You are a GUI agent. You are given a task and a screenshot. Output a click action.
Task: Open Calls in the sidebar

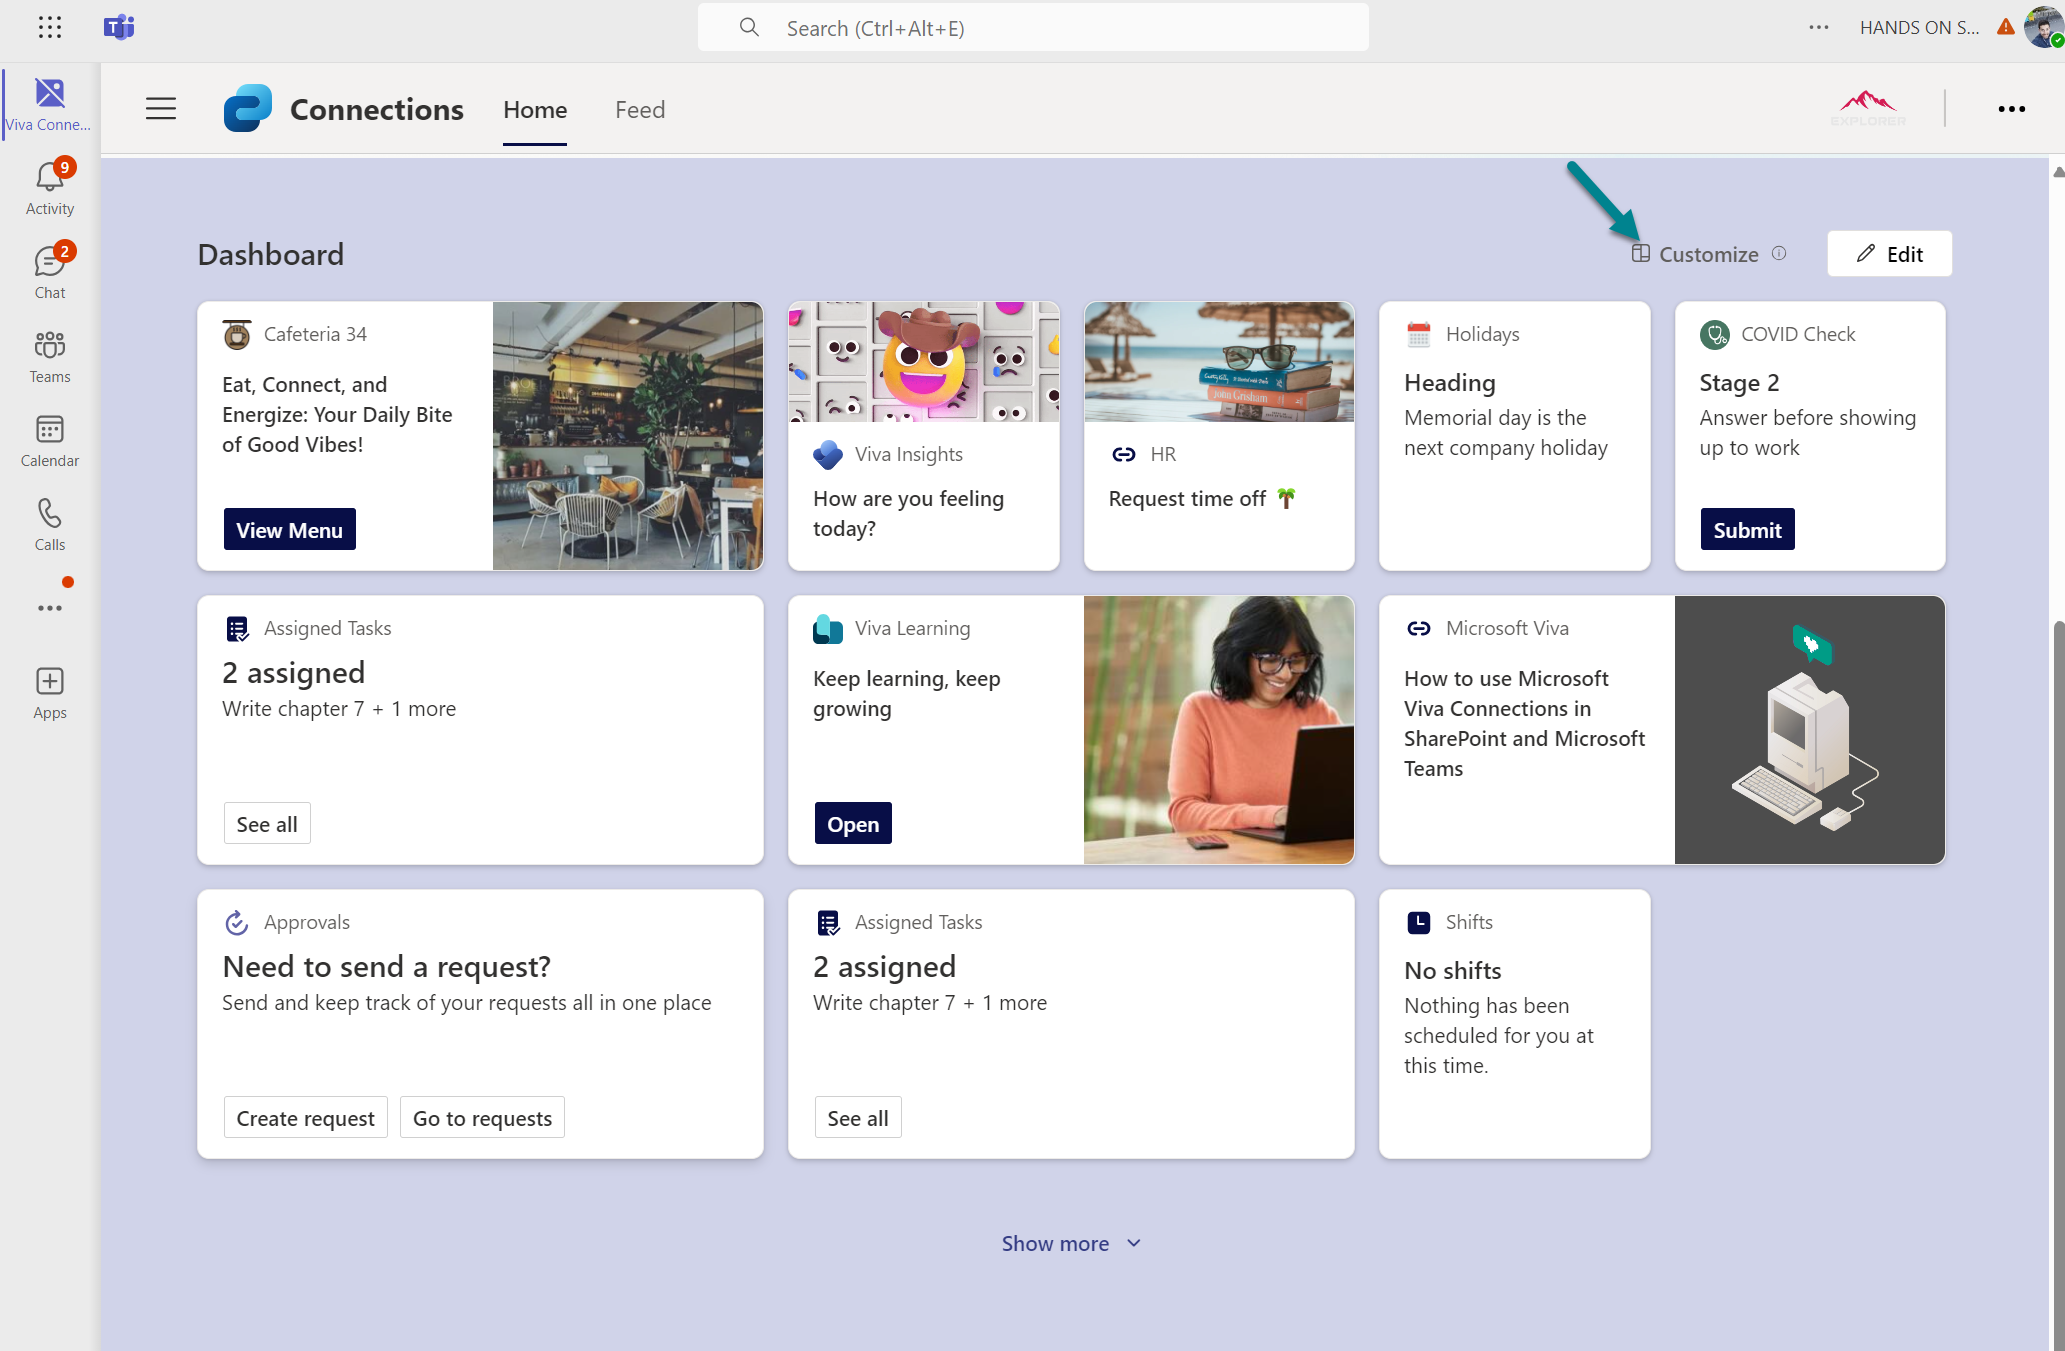[x=49, y=515]
